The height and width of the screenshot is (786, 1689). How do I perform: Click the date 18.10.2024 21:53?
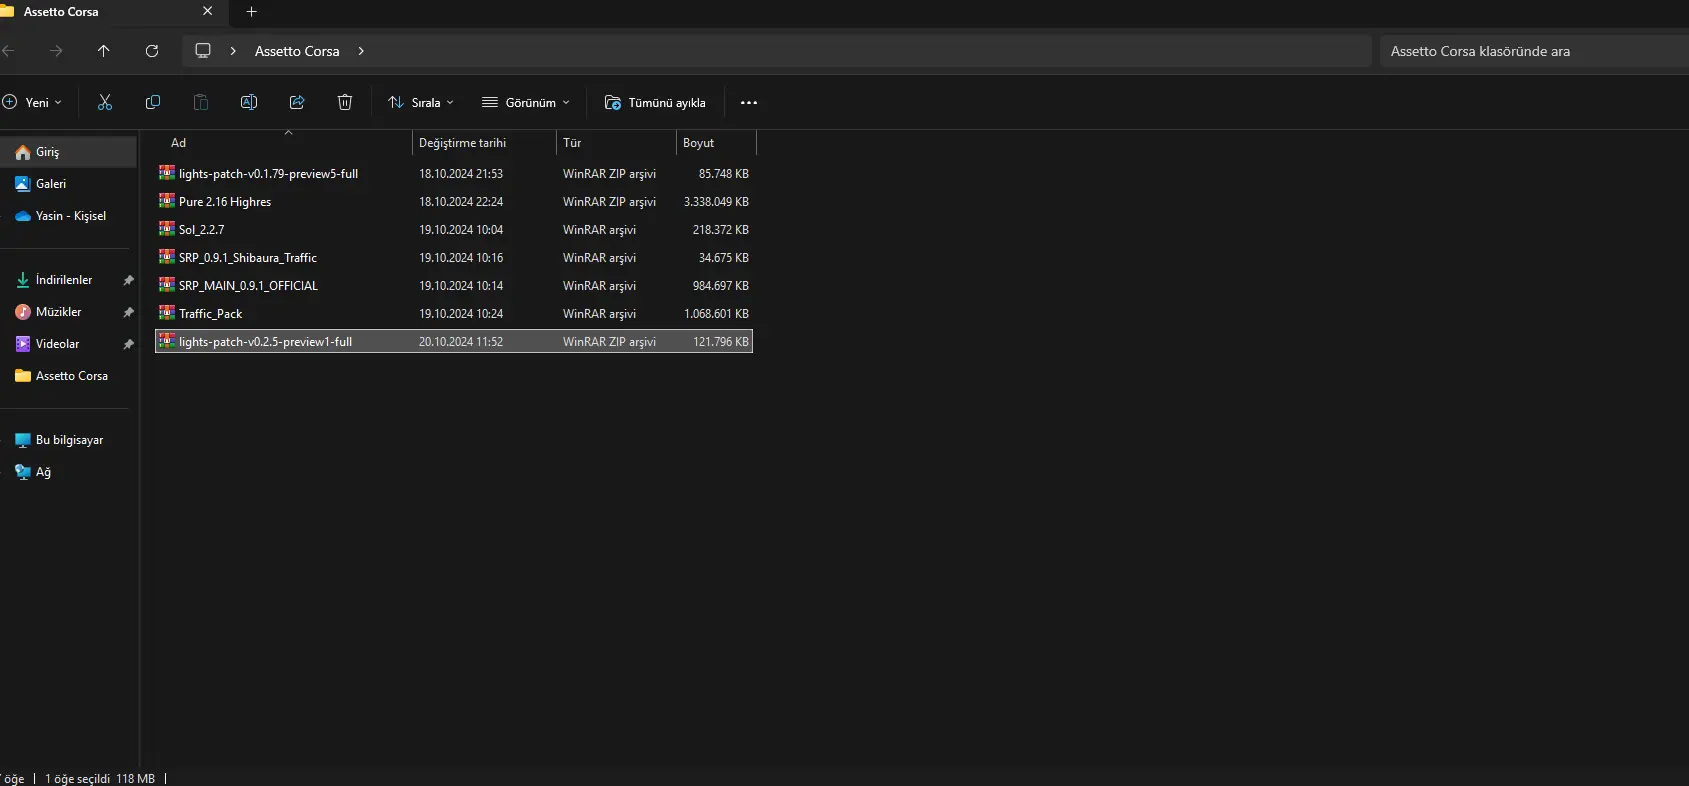461,173
